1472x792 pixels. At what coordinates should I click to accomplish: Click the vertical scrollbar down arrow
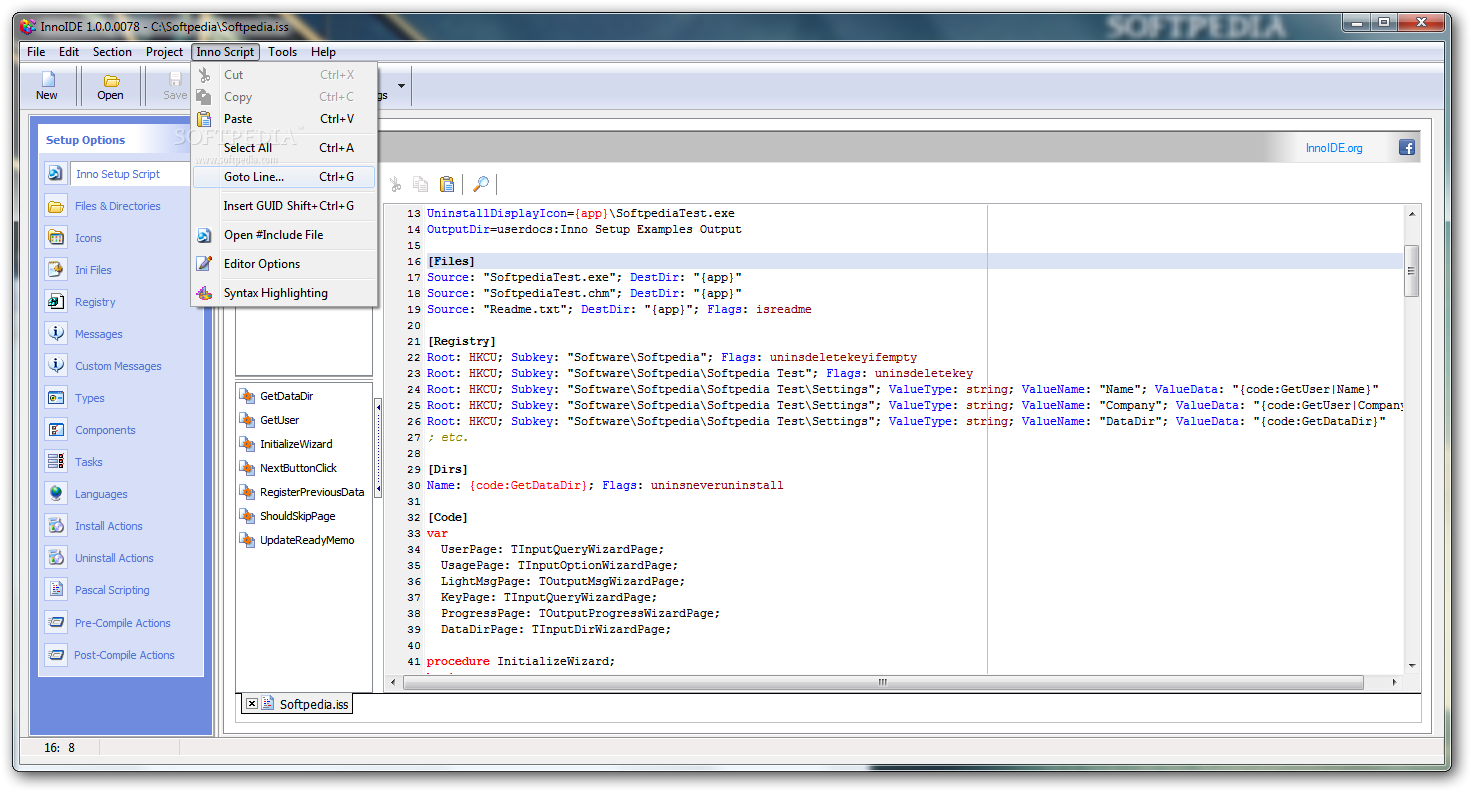point(1412,666)
